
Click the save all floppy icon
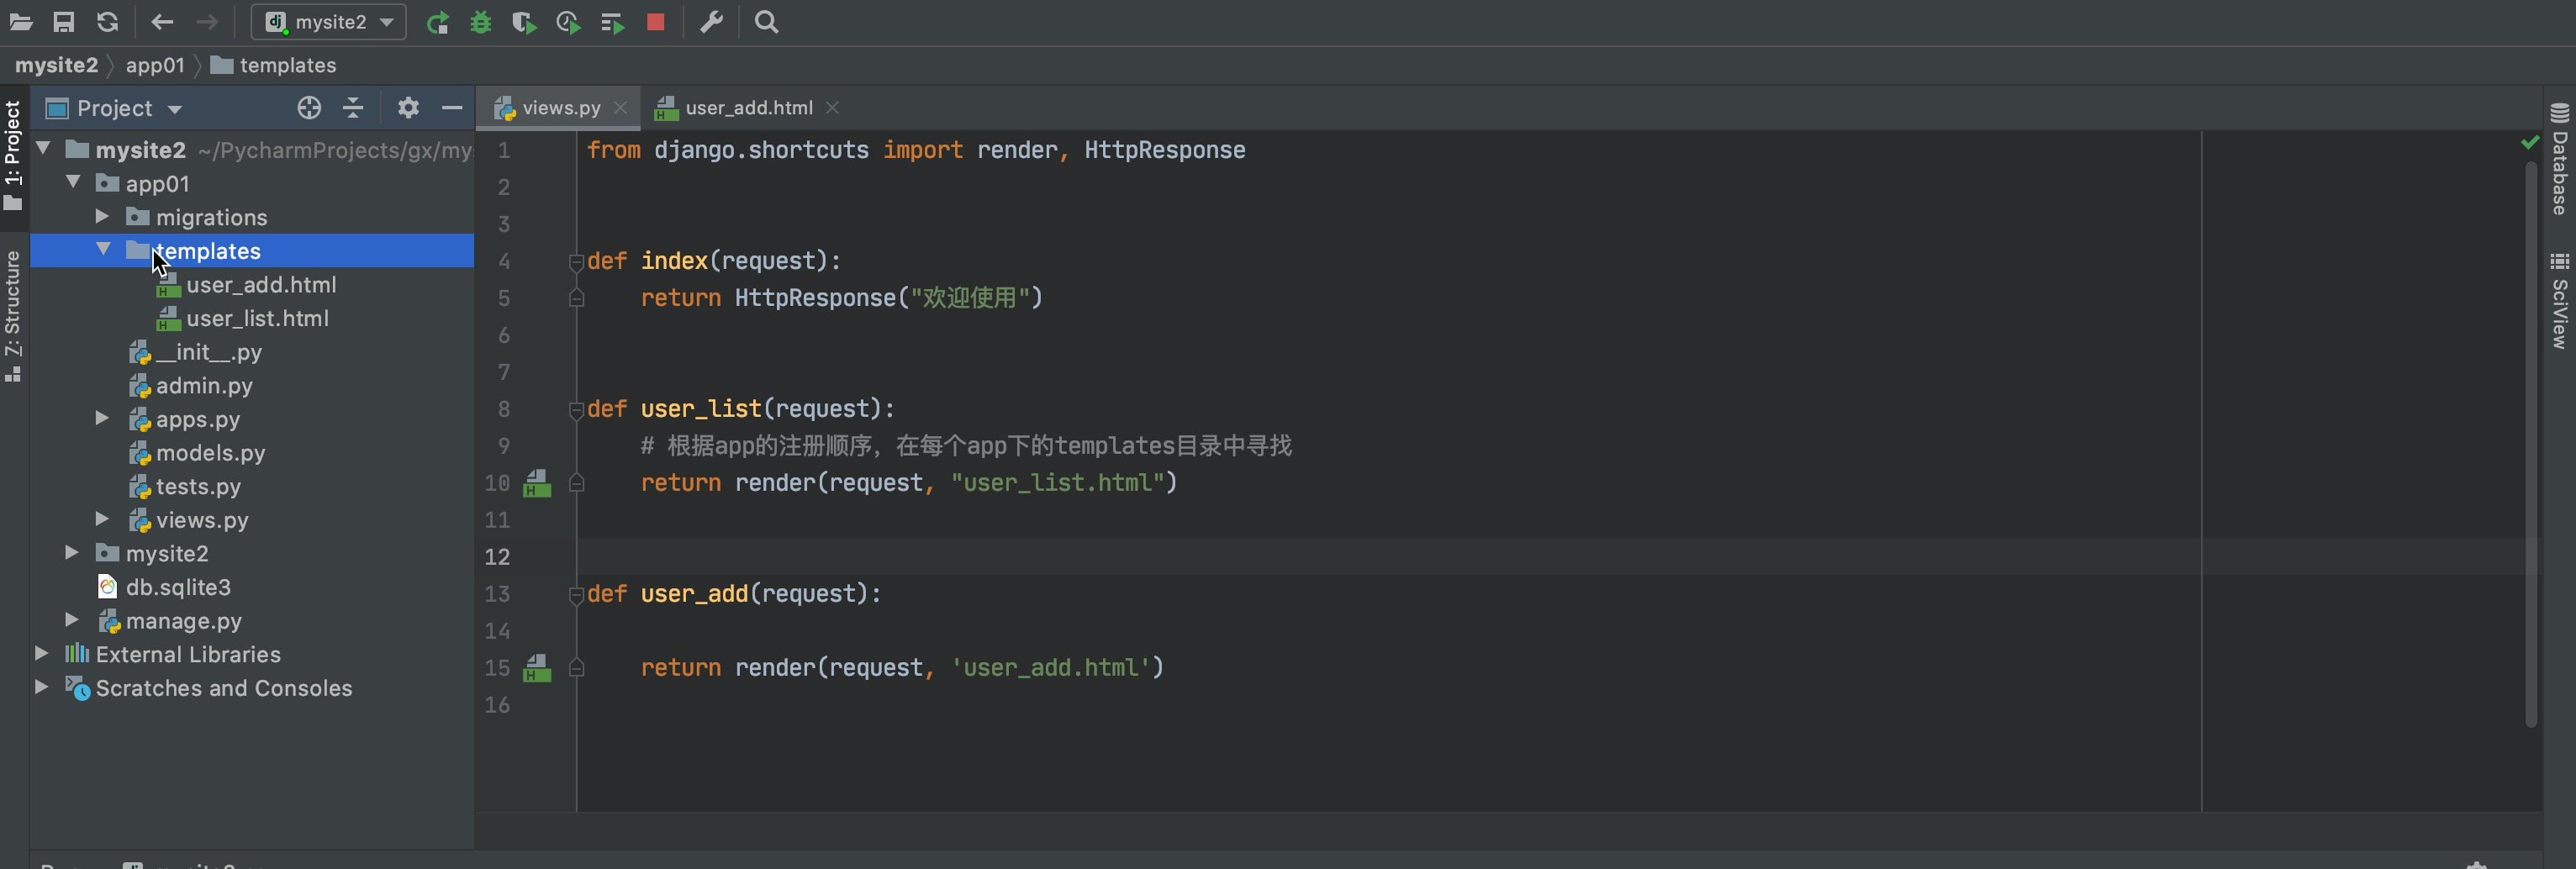(x=64, y=22)
